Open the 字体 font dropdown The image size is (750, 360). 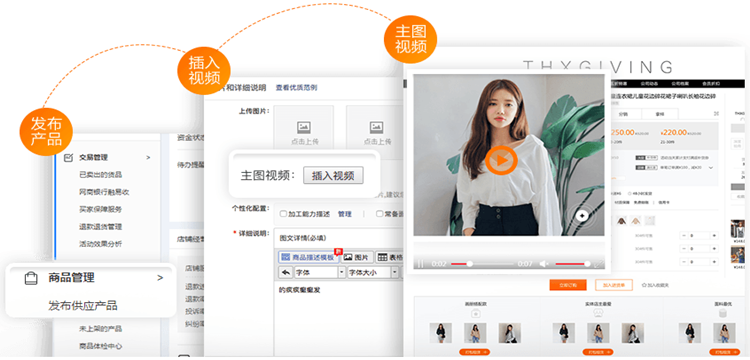pyautogui.click(x=320, y=273)
